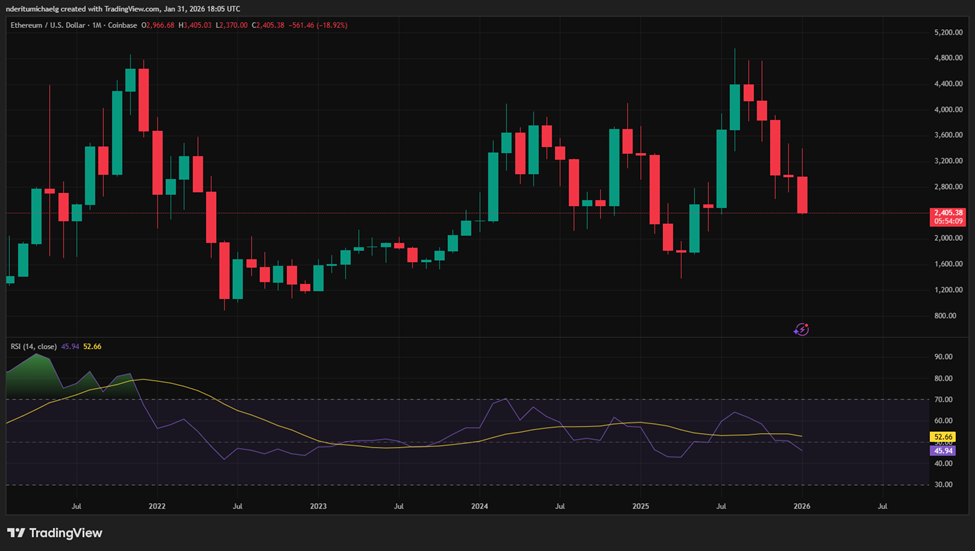Click the red current price tag 2,405.38
The image size is (975, 551).
tap(946, 213)
